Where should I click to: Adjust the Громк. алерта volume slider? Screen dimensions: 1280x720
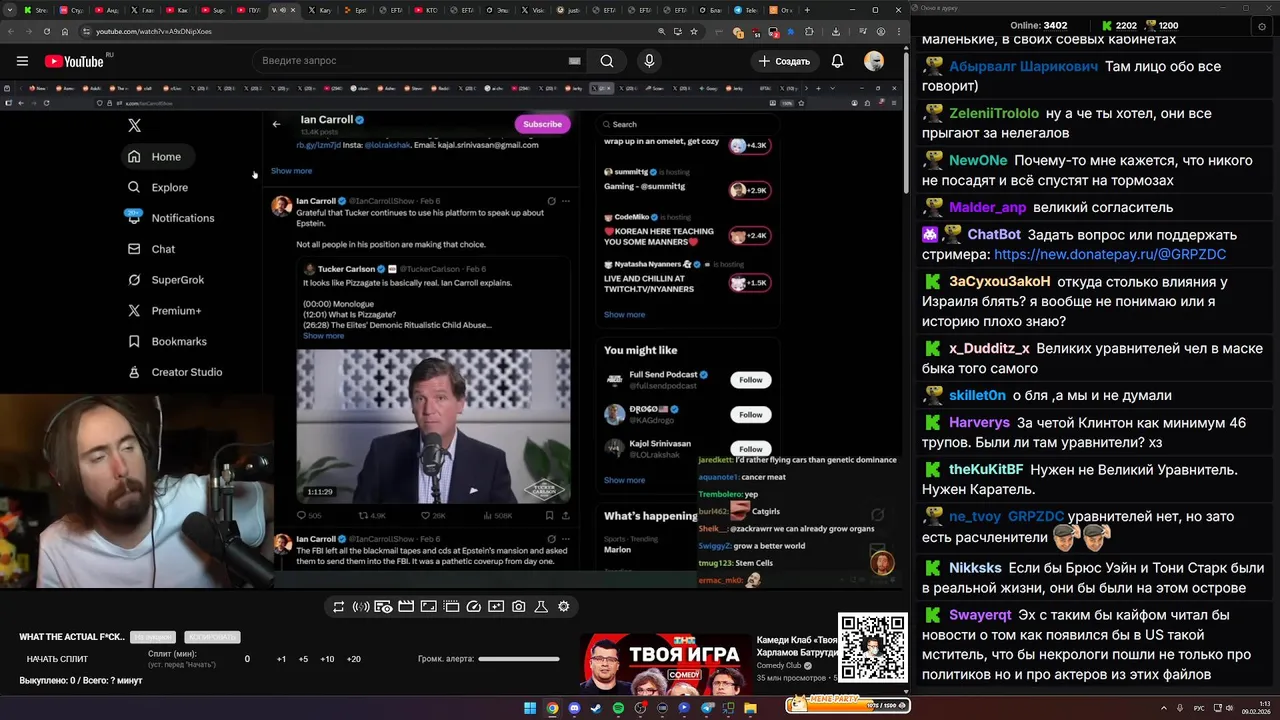[x=519, y=659]
